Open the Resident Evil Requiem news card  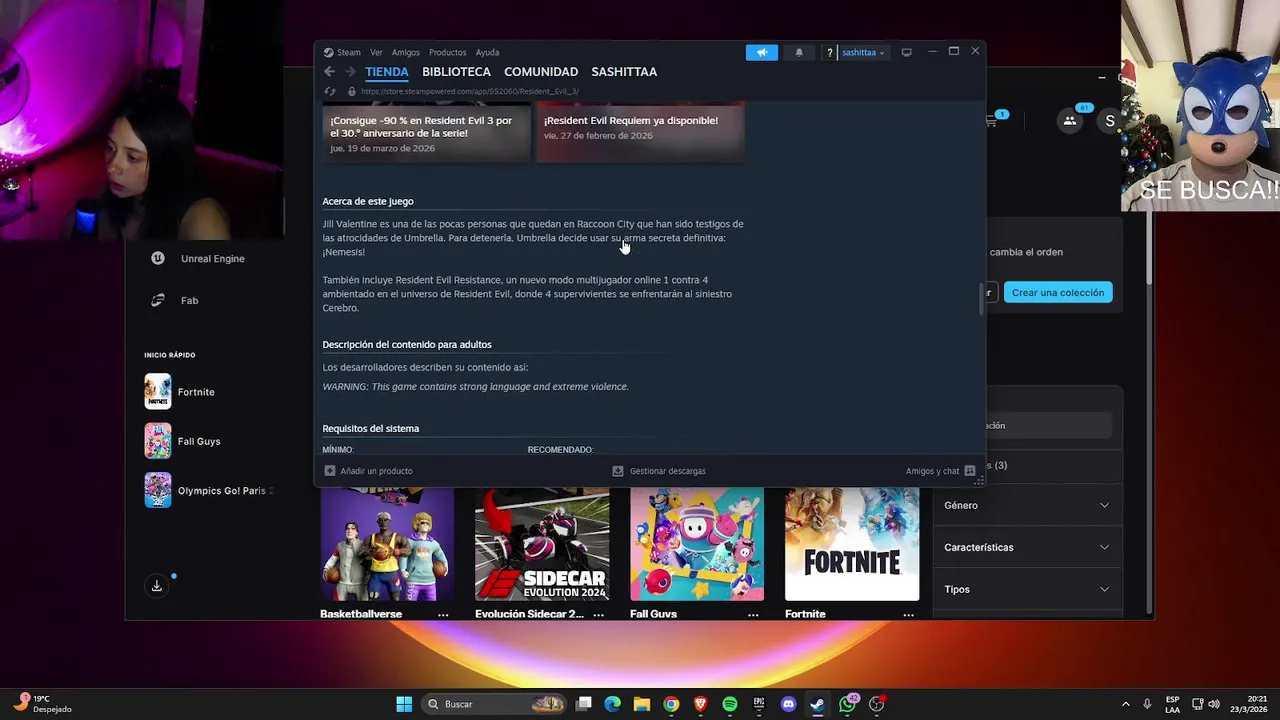(x=640, y=131)
